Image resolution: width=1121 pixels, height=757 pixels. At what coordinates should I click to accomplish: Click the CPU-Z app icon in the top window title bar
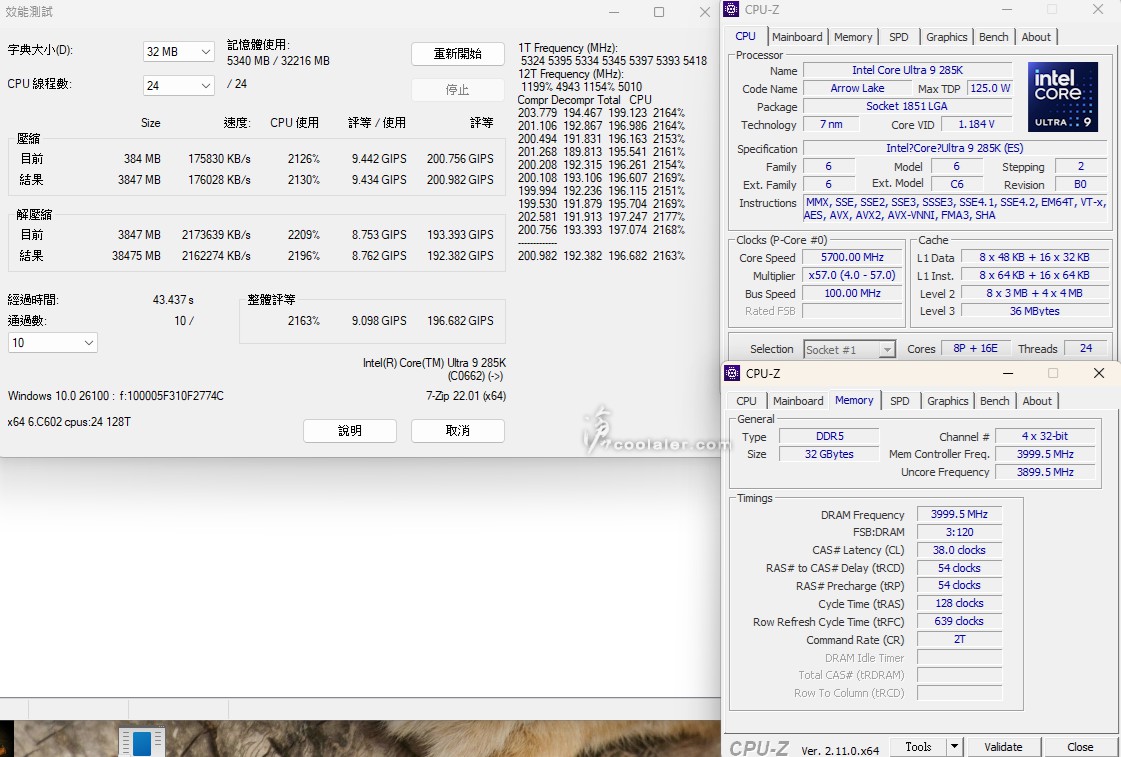pos(731,9)
